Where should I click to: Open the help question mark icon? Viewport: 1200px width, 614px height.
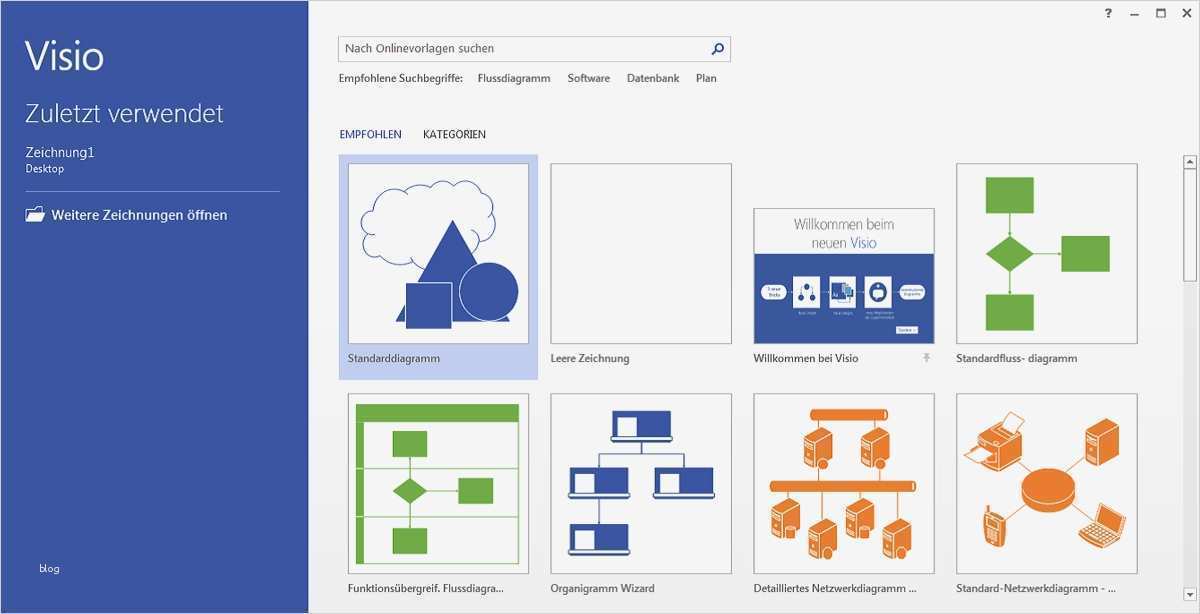[x=1108, y=13]
